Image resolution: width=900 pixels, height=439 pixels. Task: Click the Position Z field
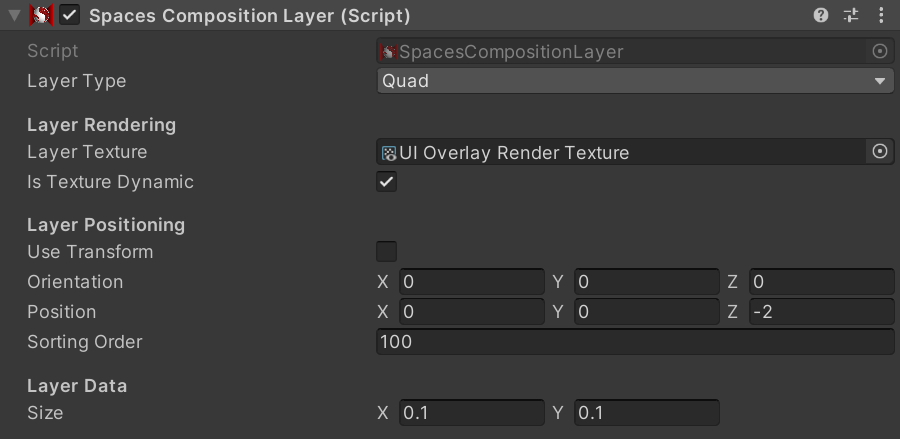822,312
